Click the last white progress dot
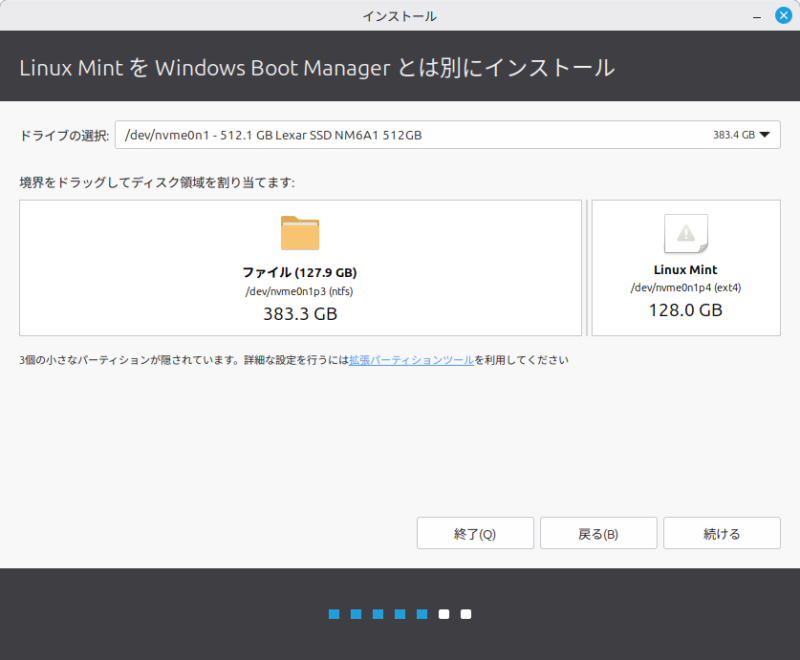Viewport: 800px width, 660px height. coord(466,614)
